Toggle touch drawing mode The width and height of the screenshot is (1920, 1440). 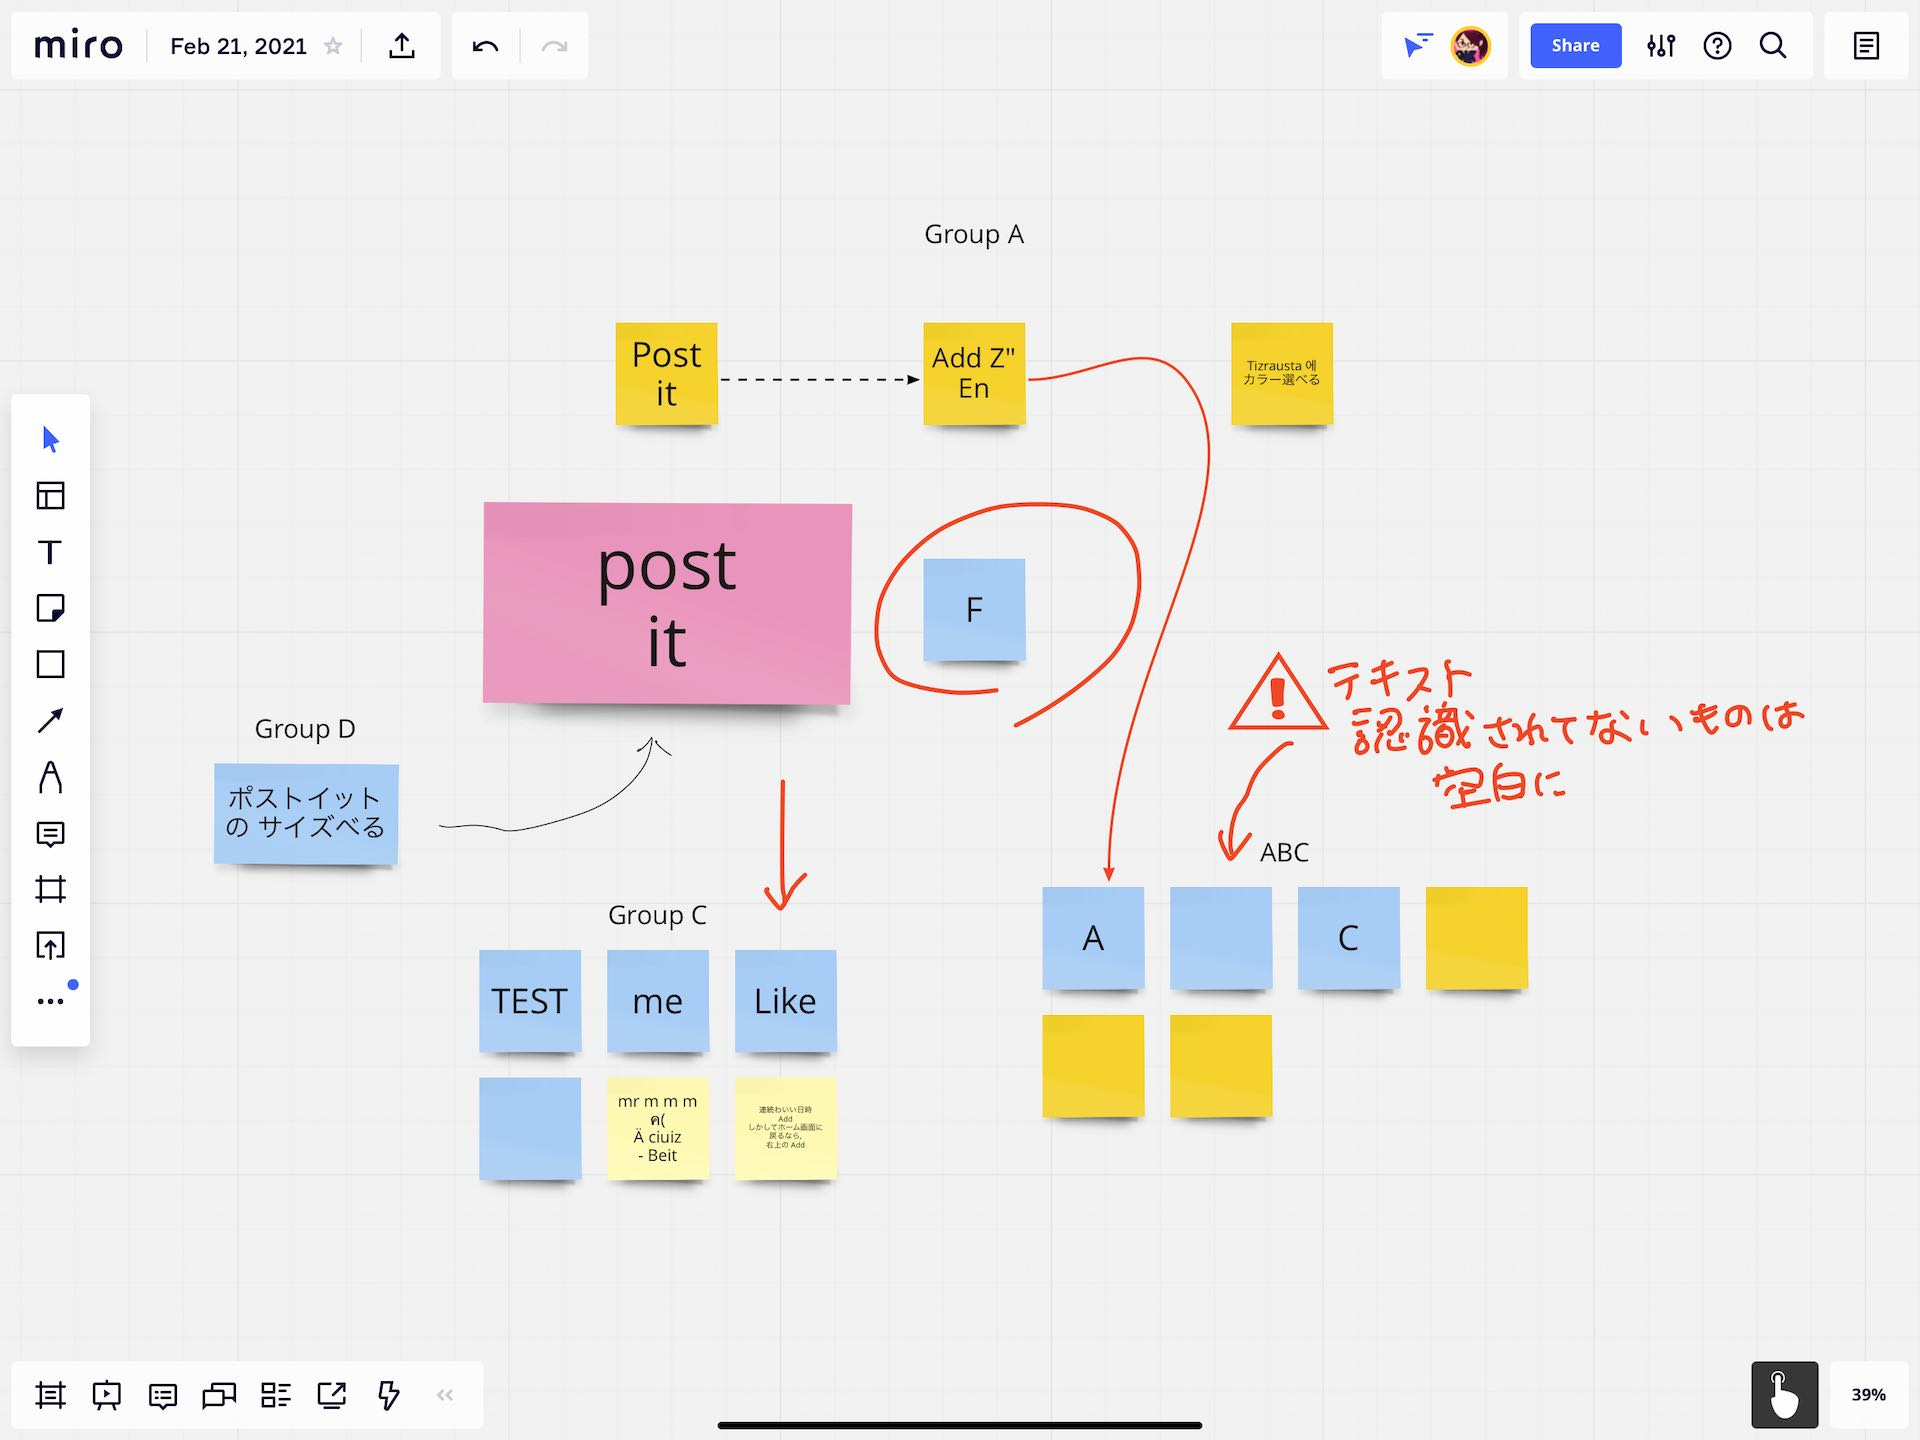click(x=1785, y=1395)
